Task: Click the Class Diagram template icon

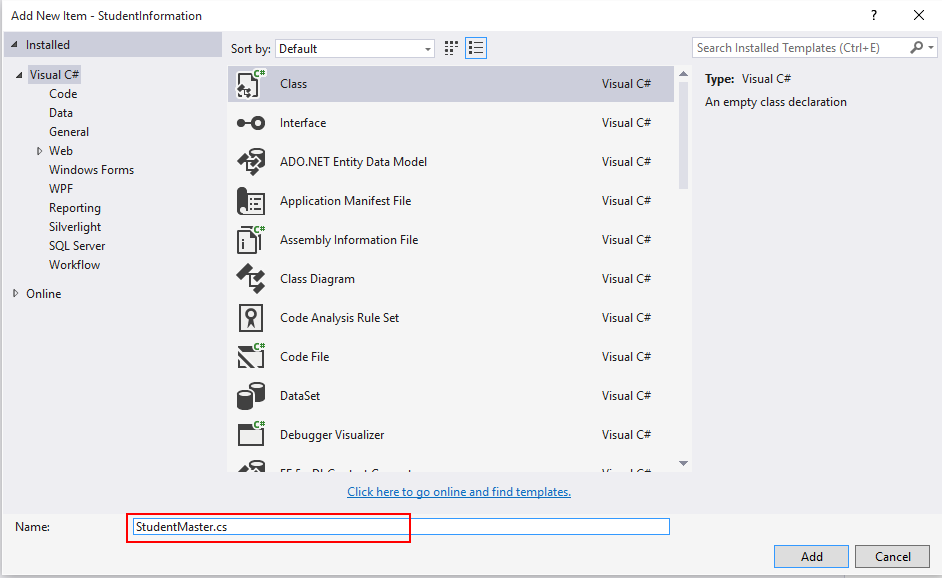Action: point(250,279)
